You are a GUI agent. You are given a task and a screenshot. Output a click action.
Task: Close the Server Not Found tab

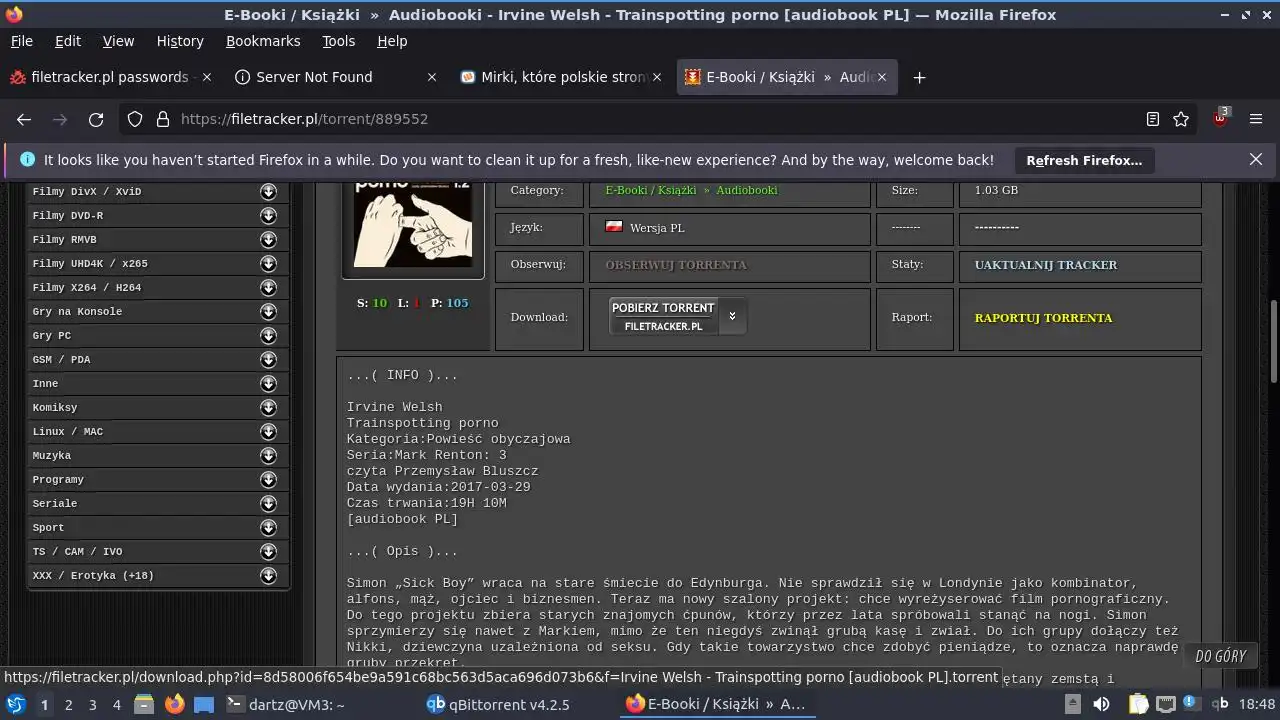(432, 77)
